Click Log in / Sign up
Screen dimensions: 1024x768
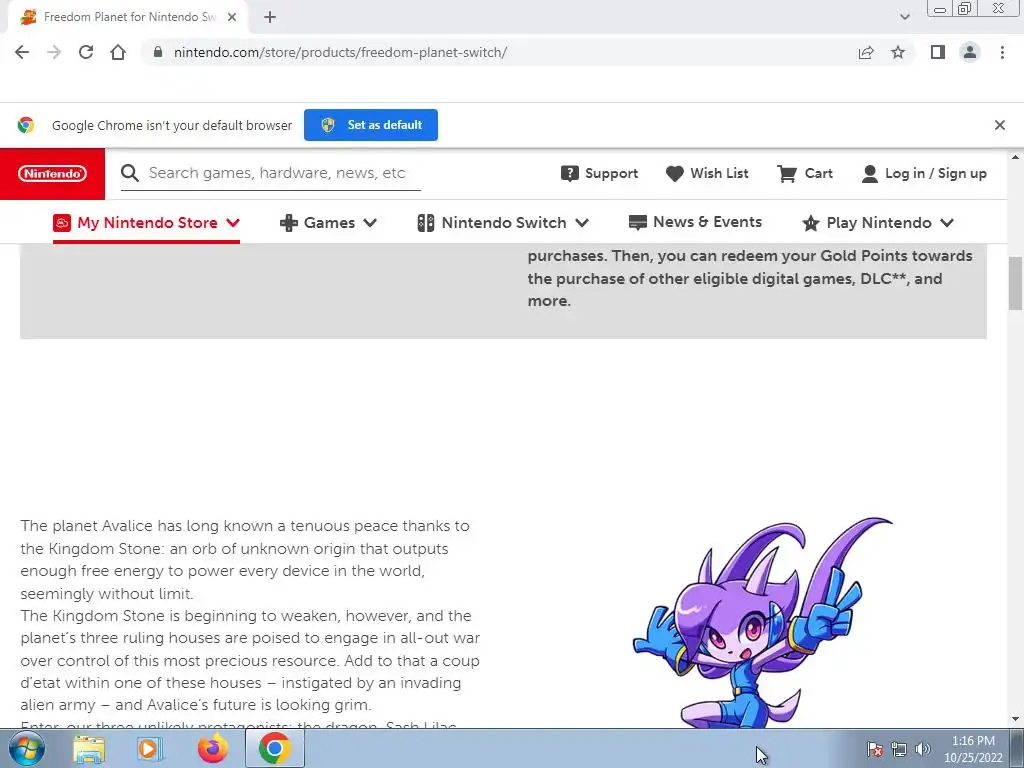click(x=924, y=173)
